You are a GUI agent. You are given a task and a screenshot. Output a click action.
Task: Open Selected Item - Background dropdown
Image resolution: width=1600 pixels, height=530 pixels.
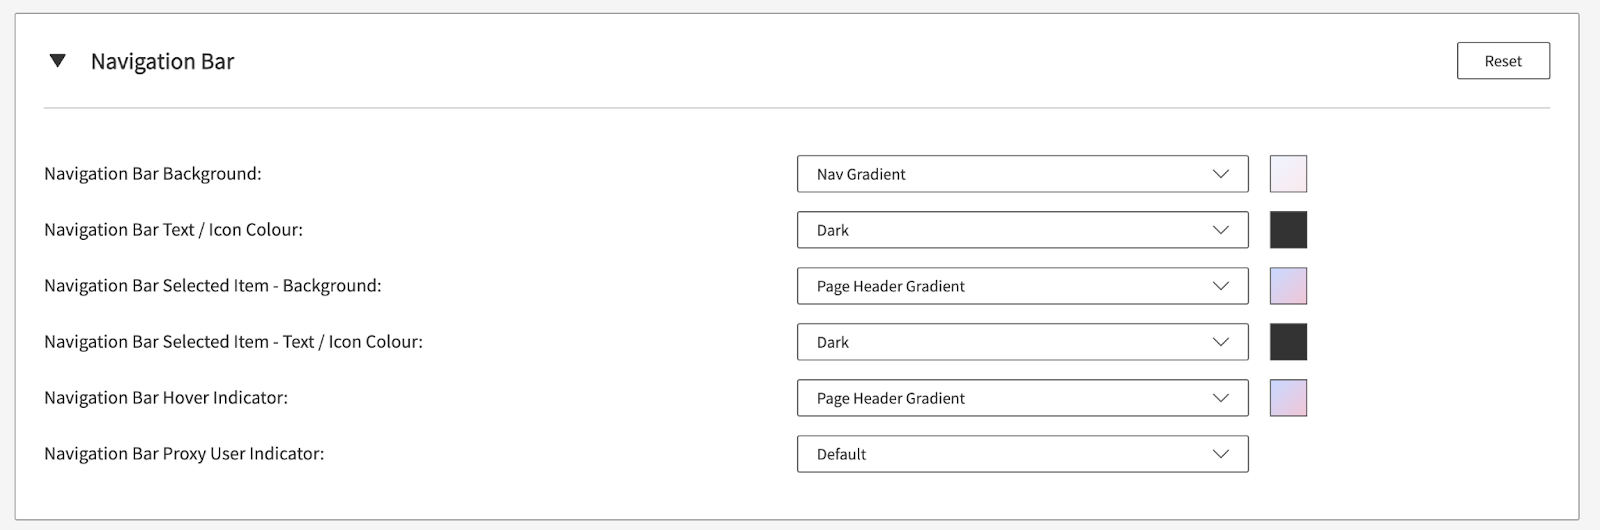[x=1021, y=286]
